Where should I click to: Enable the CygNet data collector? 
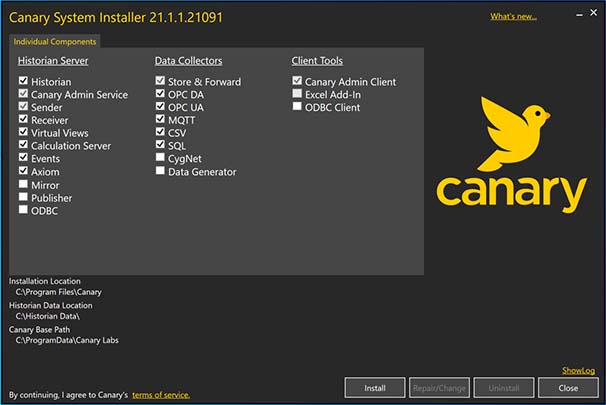tap(160, 157)
